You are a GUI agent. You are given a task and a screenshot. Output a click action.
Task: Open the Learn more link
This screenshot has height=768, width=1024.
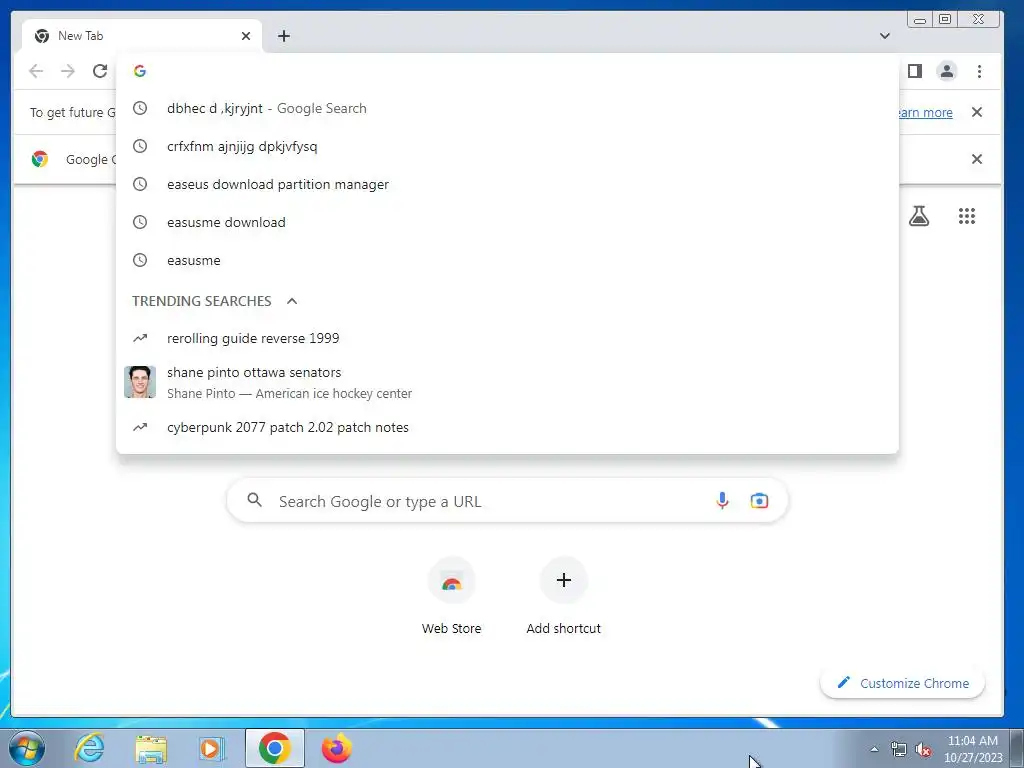(x=925, y=112)
